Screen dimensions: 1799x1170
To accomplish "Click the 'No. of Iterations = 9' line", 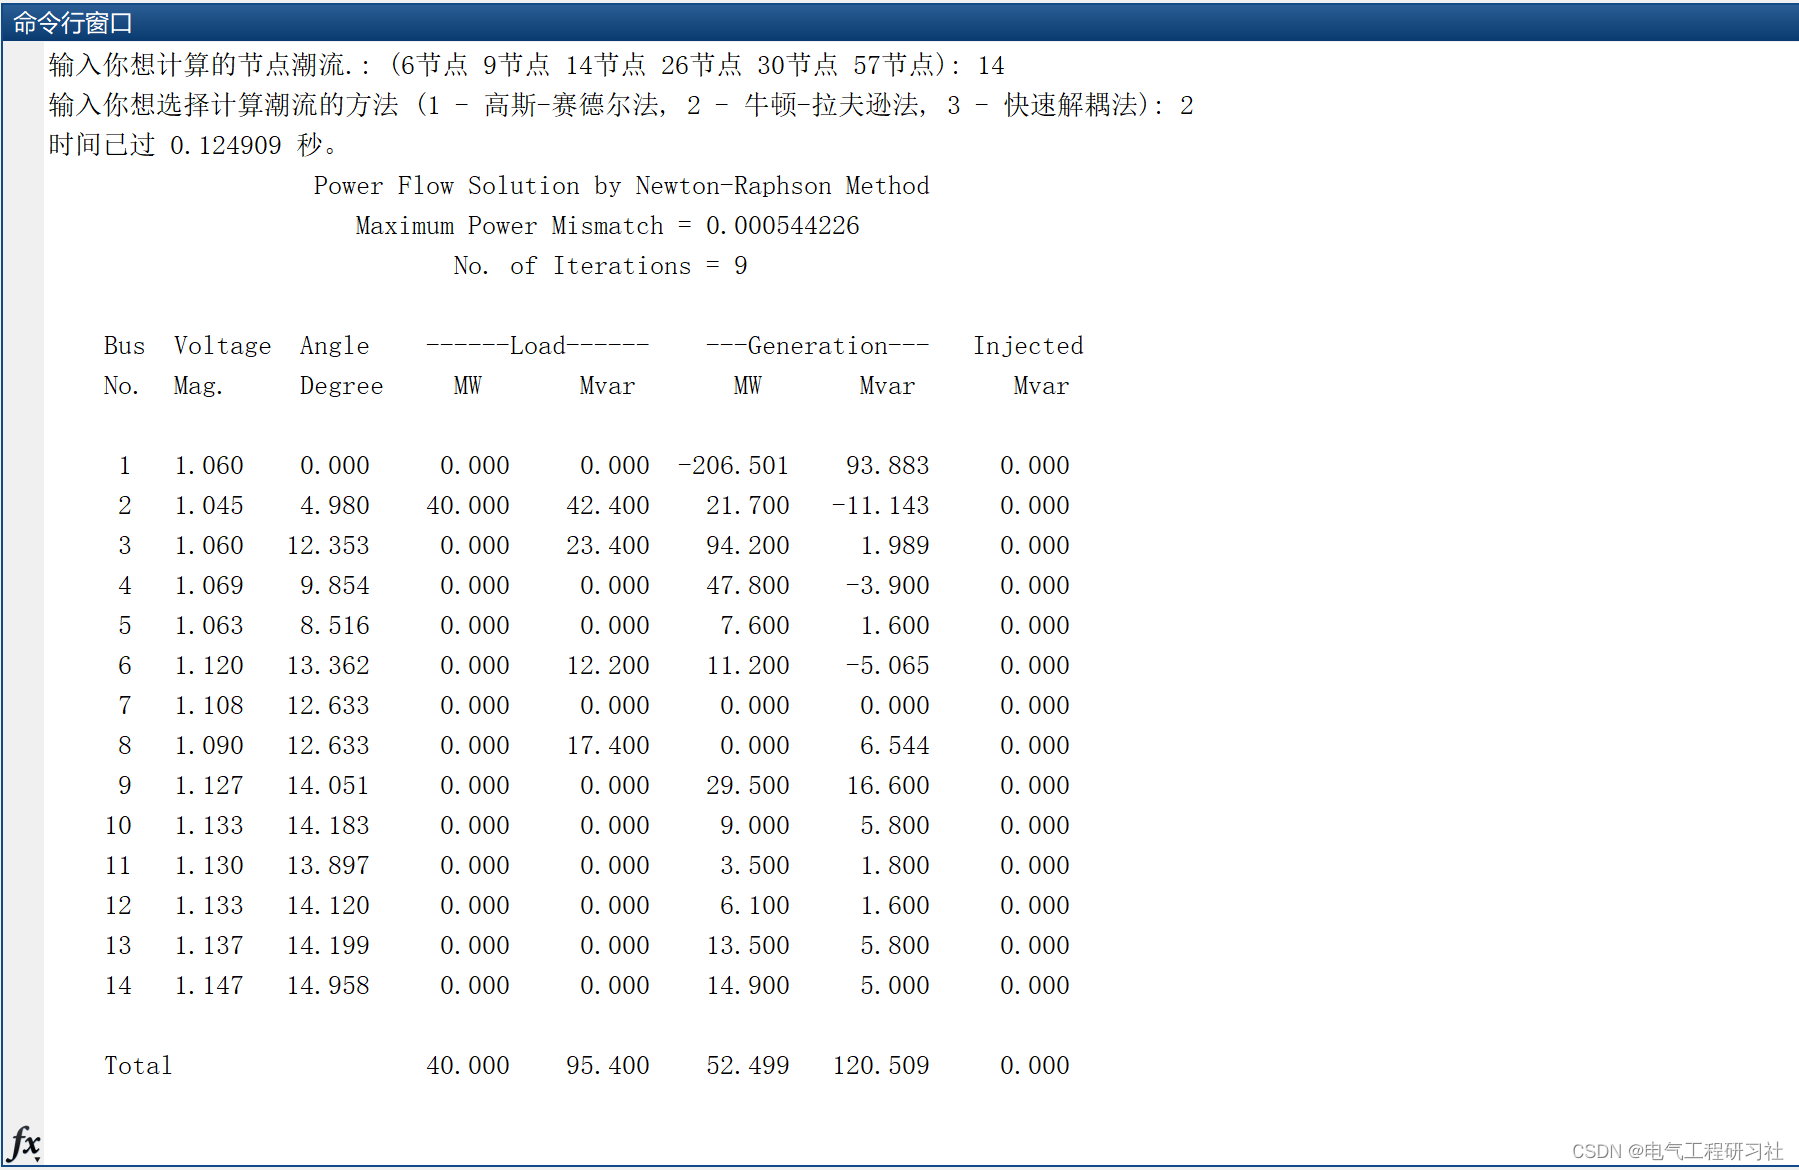I will 600,266.
